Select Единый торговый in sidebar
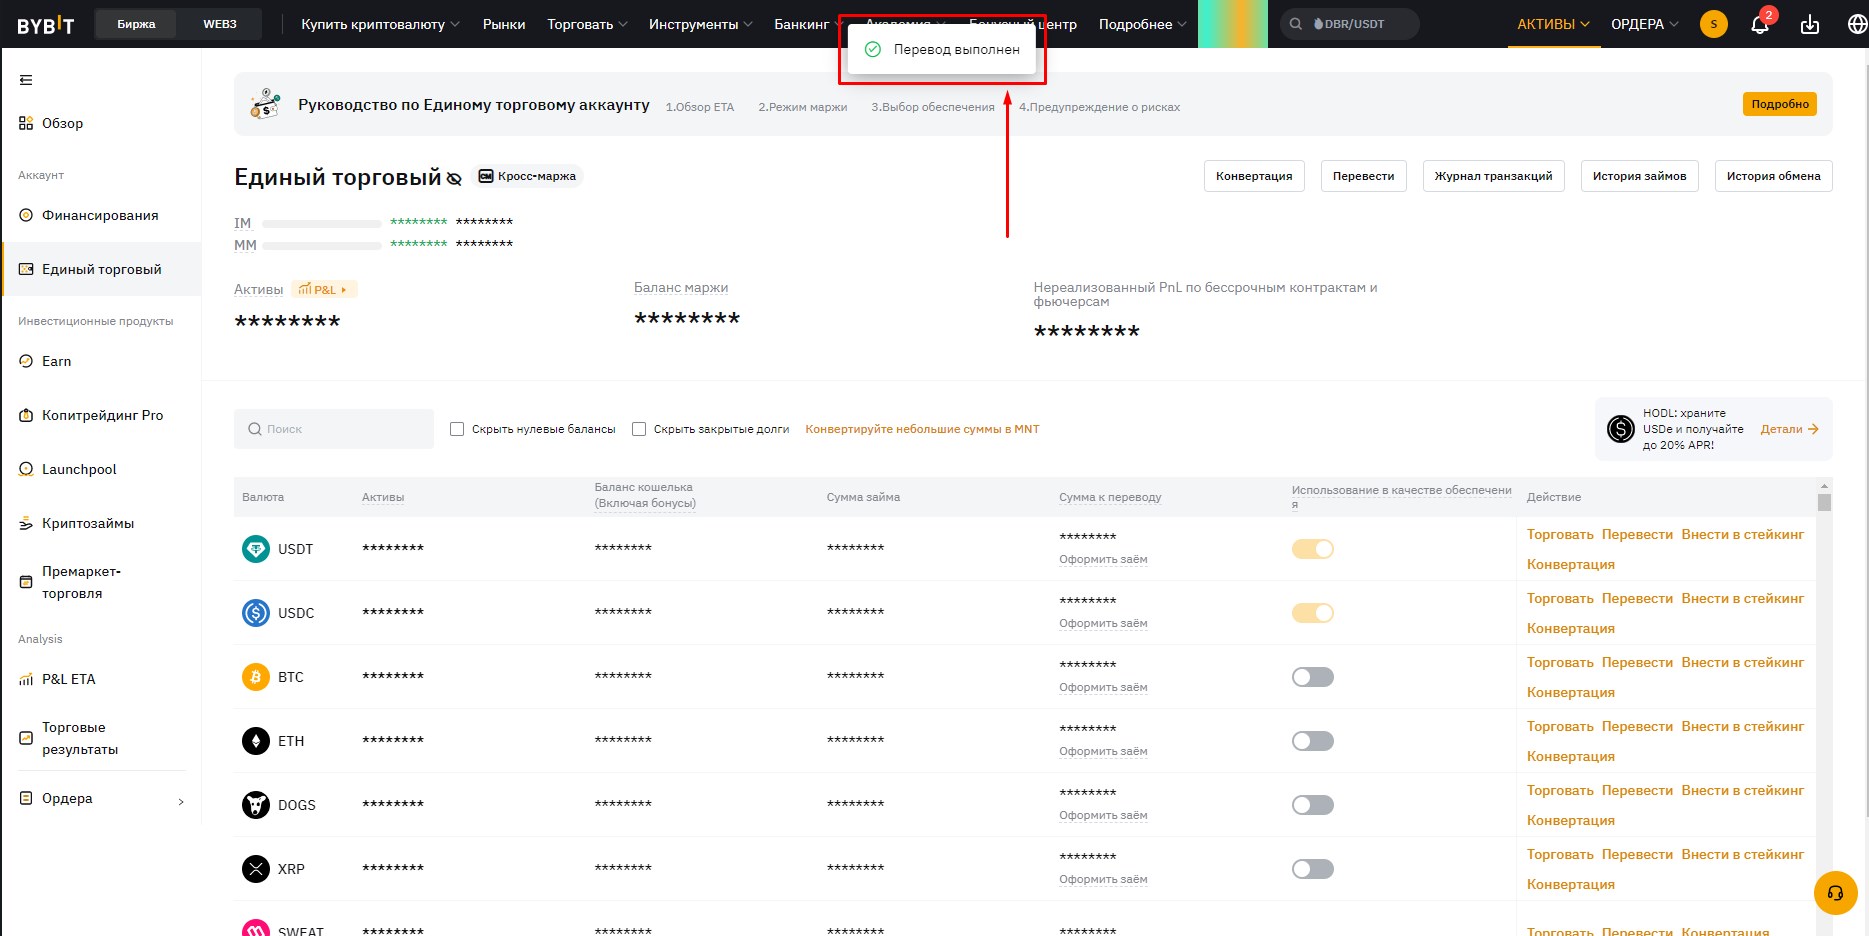This screenshot has height=936, width=1869. 102,269
